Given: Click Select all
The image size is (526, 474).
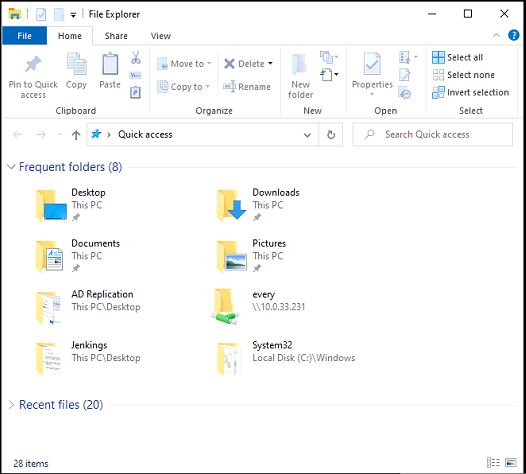Looking at the screenshot, I should tap(457, 57).
